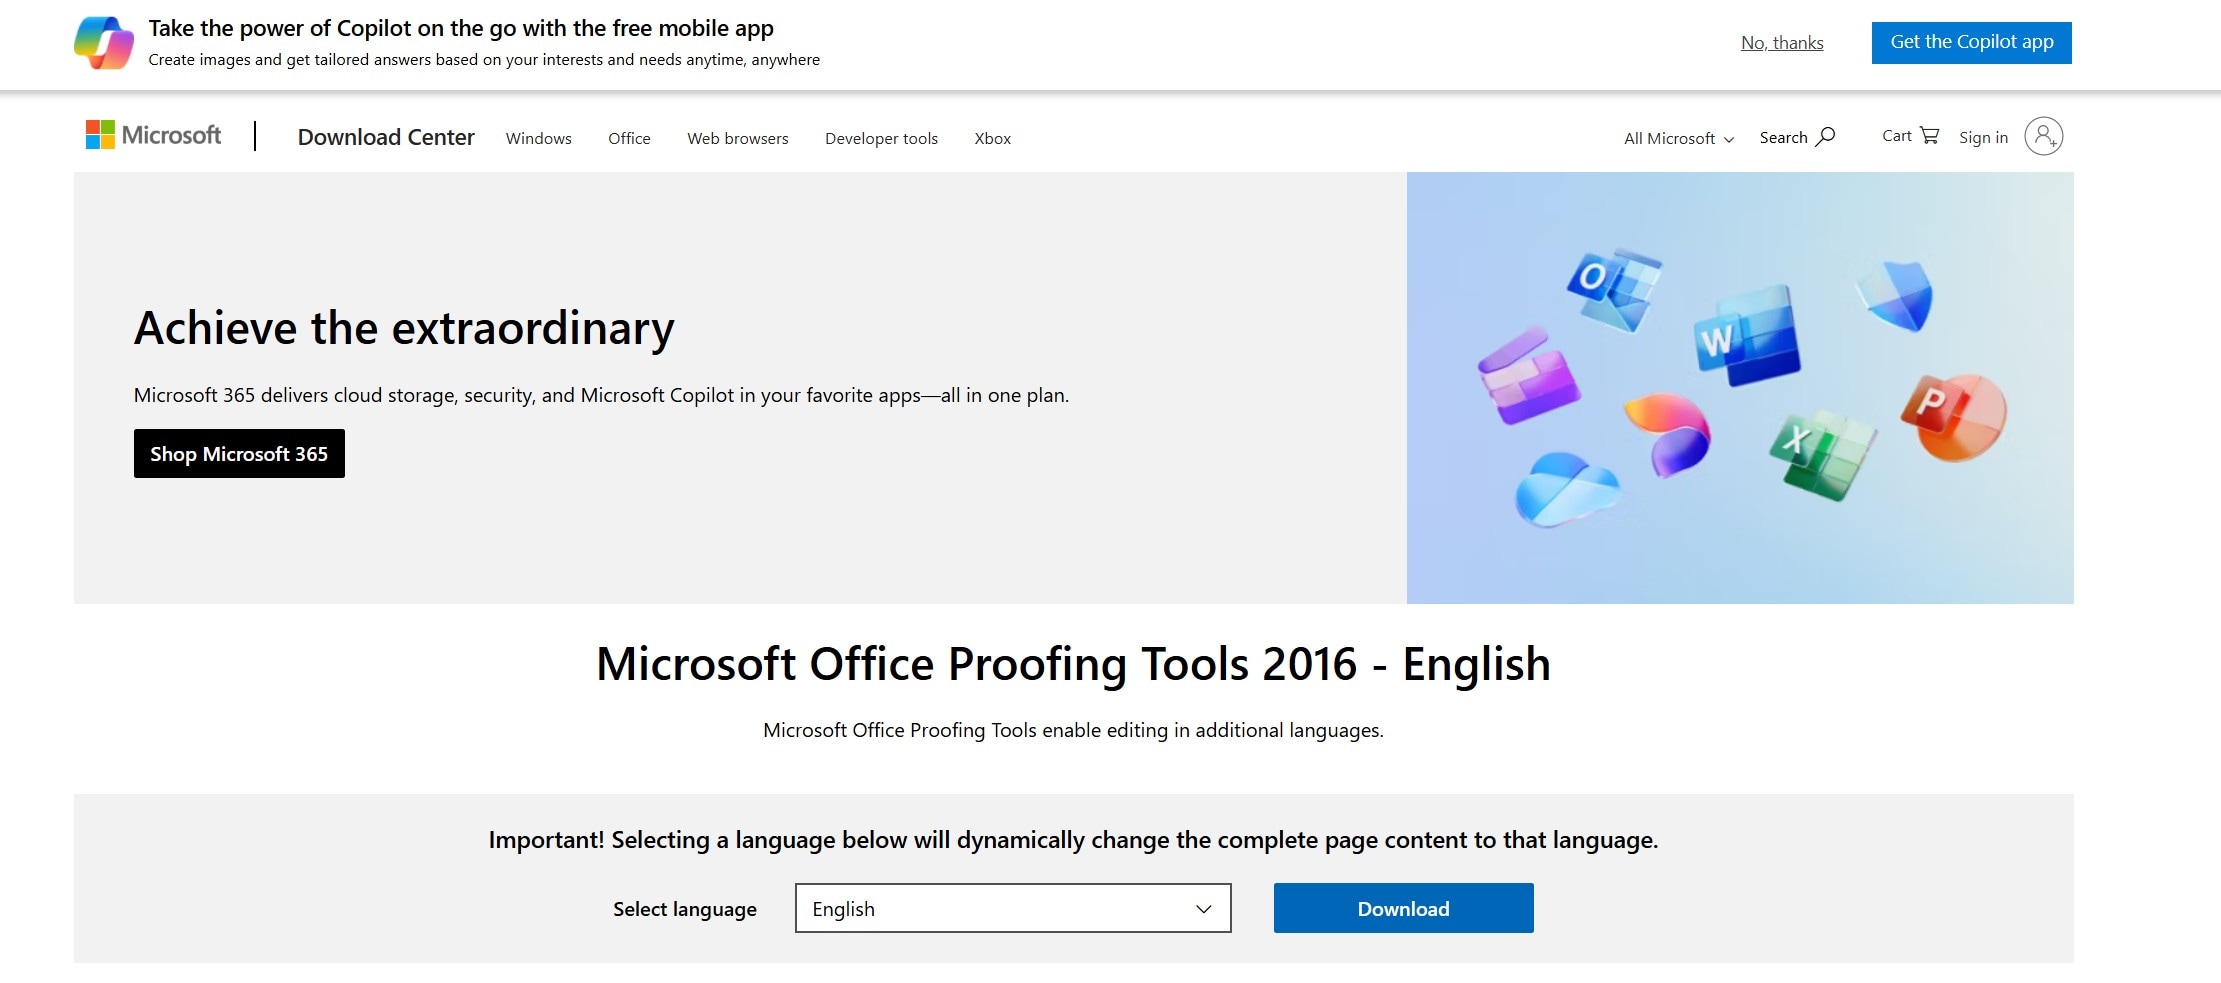
Task: Open the Developer tools menu item
Action: pyautogui.click(x=881, y=138)
